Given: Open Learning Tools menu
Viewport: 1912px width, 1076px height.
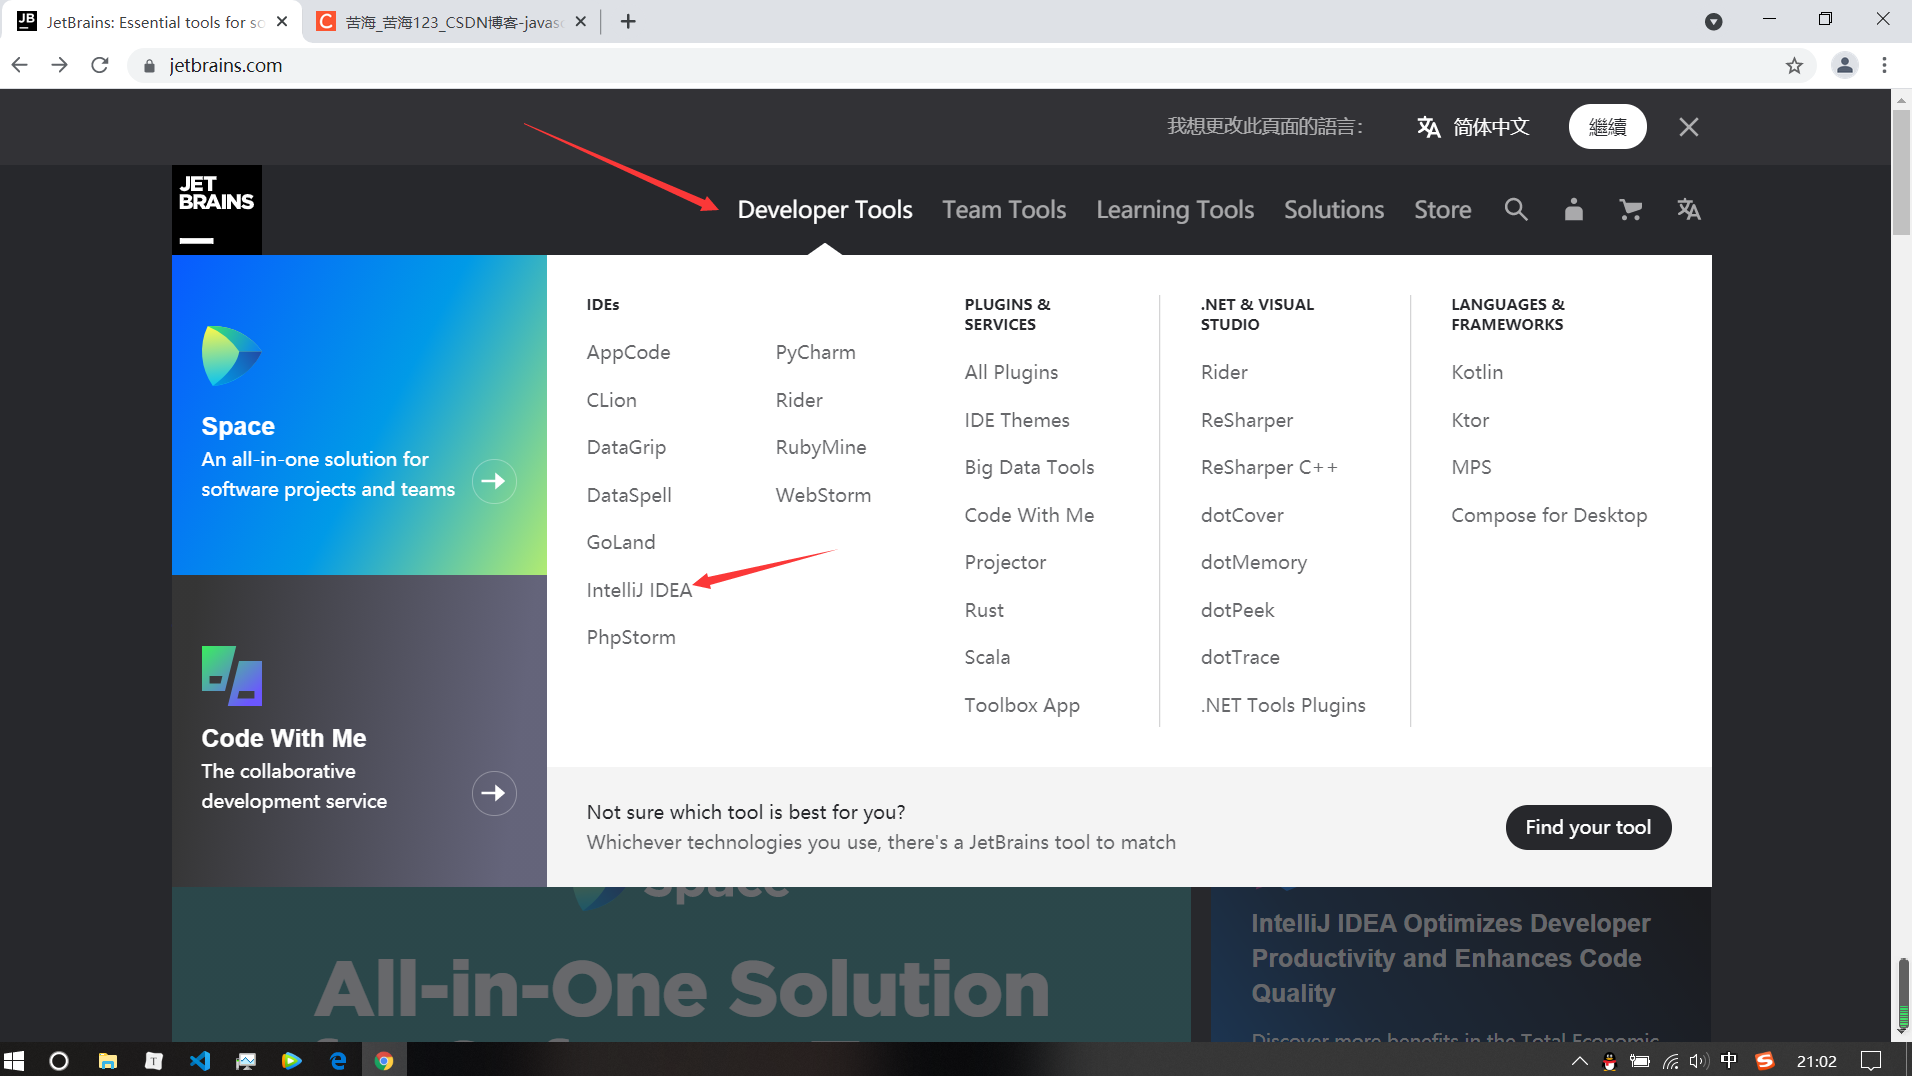Looking at the screenshot, I should (x=1175, y=210).
